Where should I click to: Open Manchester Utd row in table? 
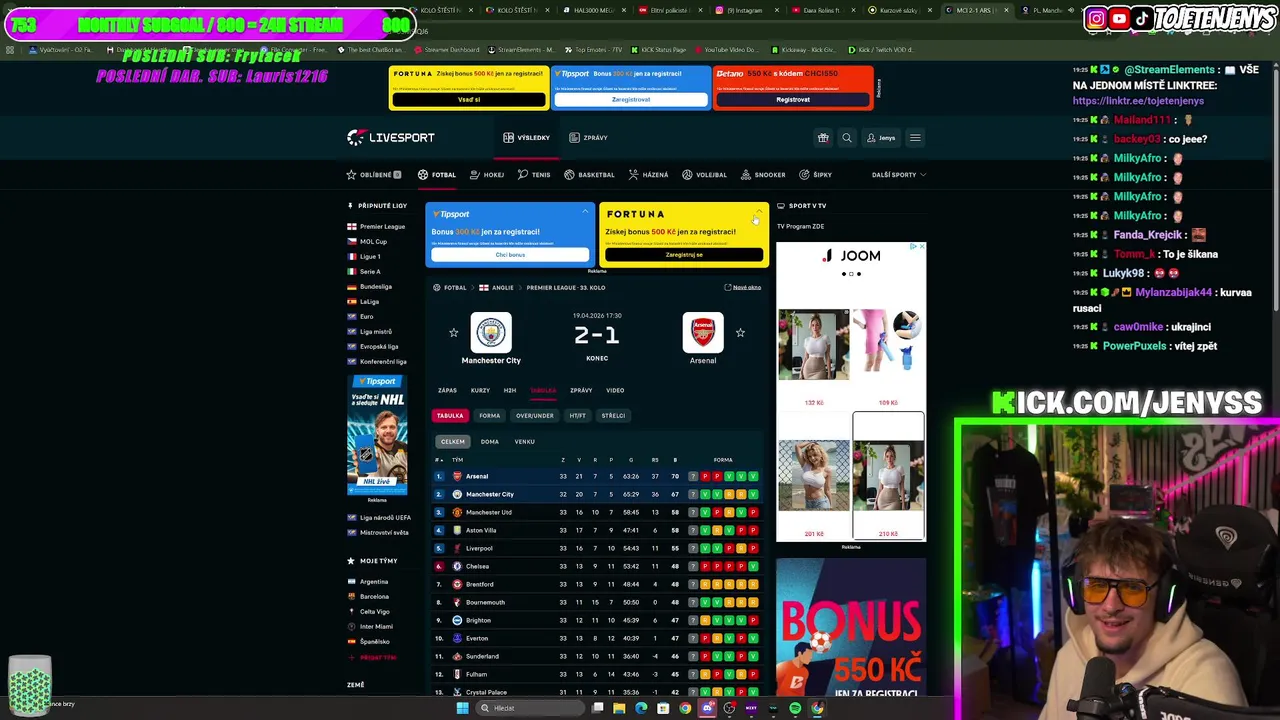pos(598,512)
